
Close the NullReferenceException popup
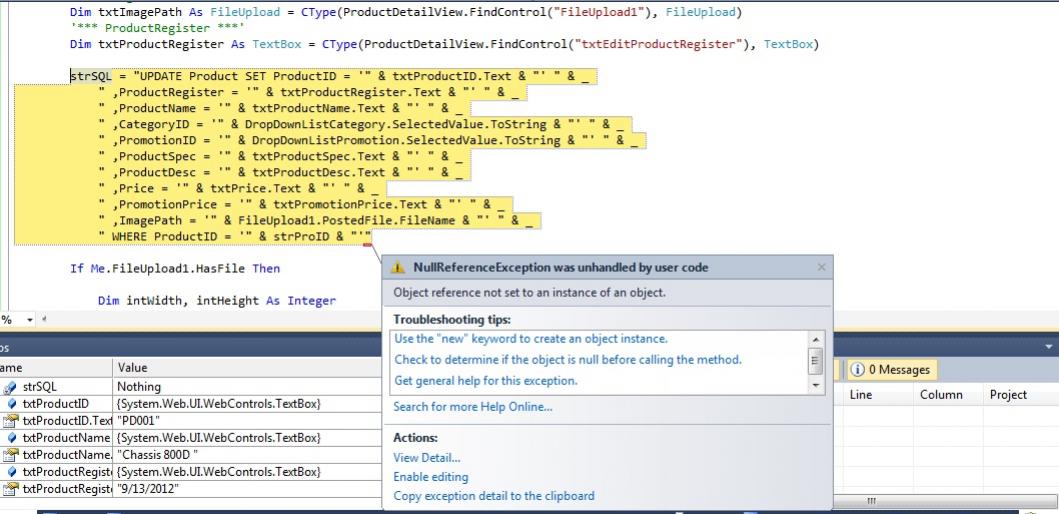tap(822, 267)
